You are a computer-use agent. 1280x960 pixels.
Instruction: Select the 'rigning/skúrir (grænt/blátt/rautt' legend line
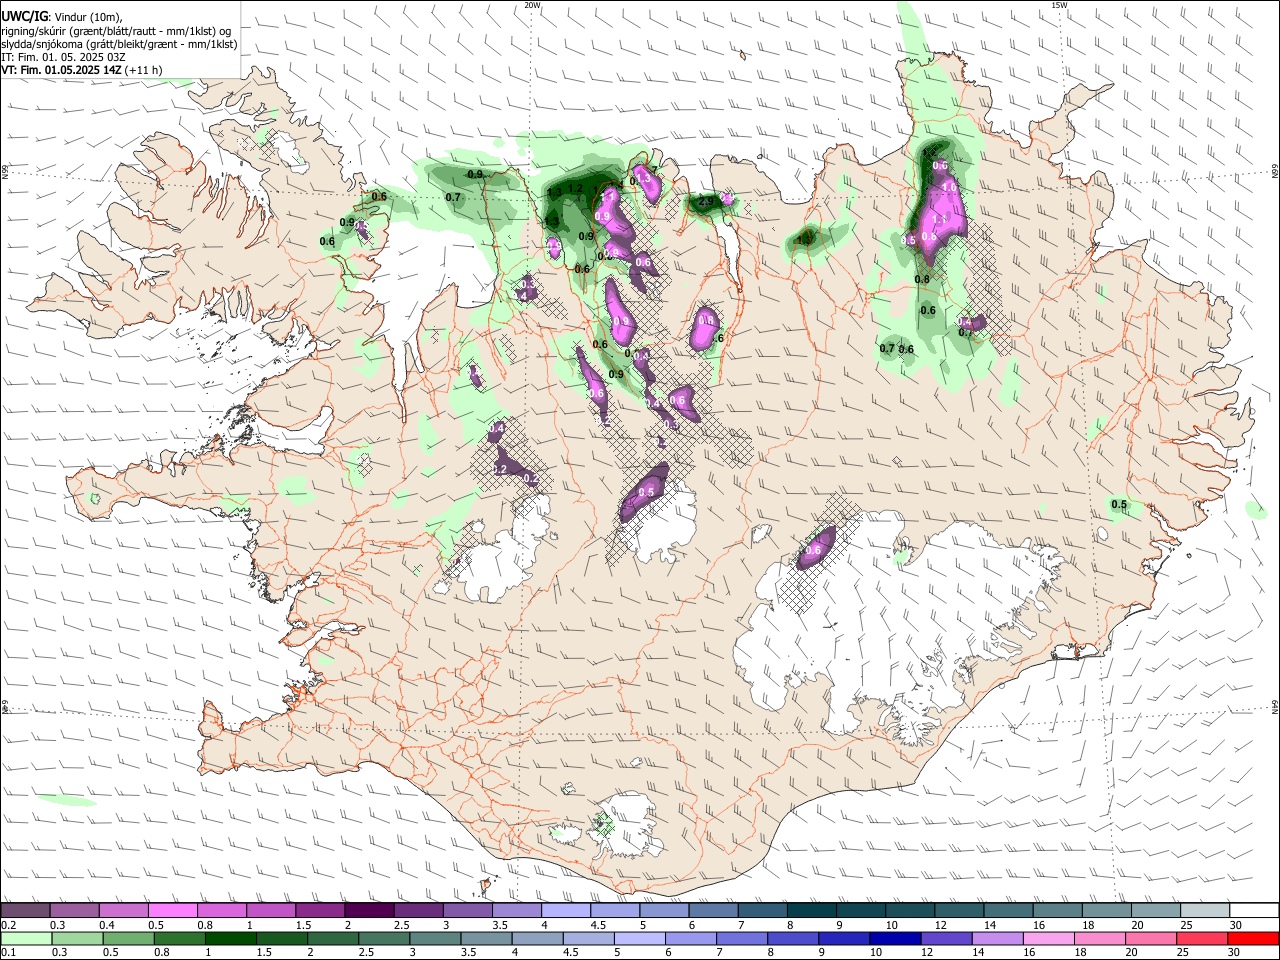116,30
